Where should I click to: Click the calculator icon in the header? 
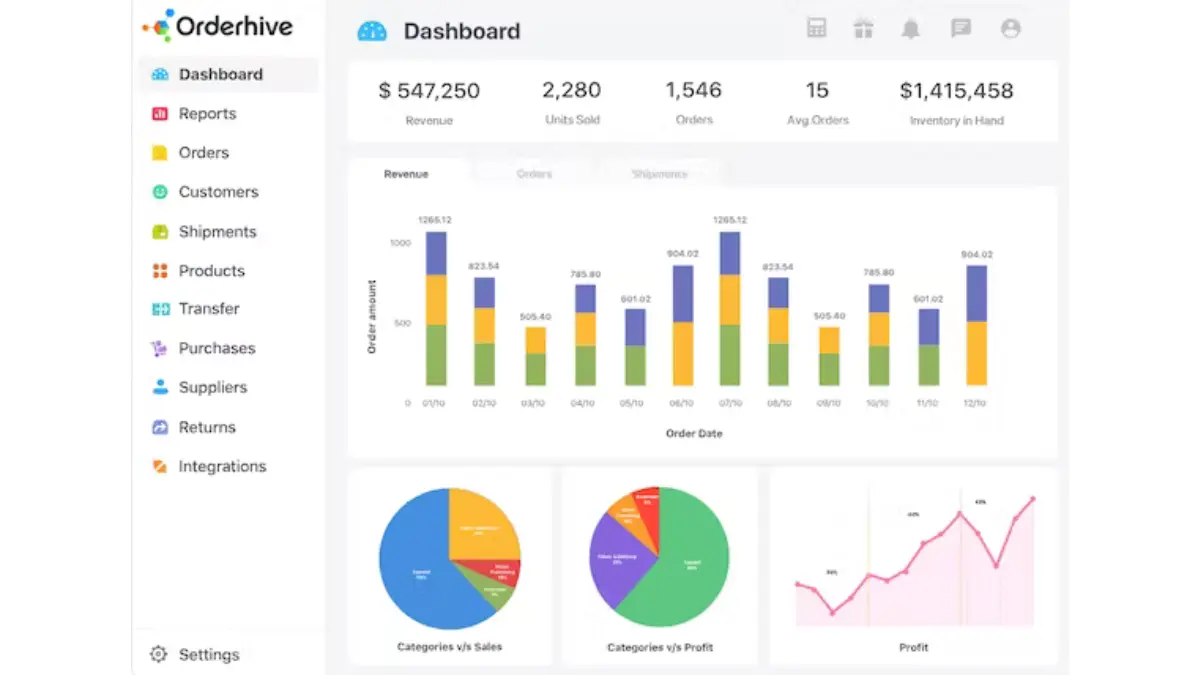coord(817,28)
